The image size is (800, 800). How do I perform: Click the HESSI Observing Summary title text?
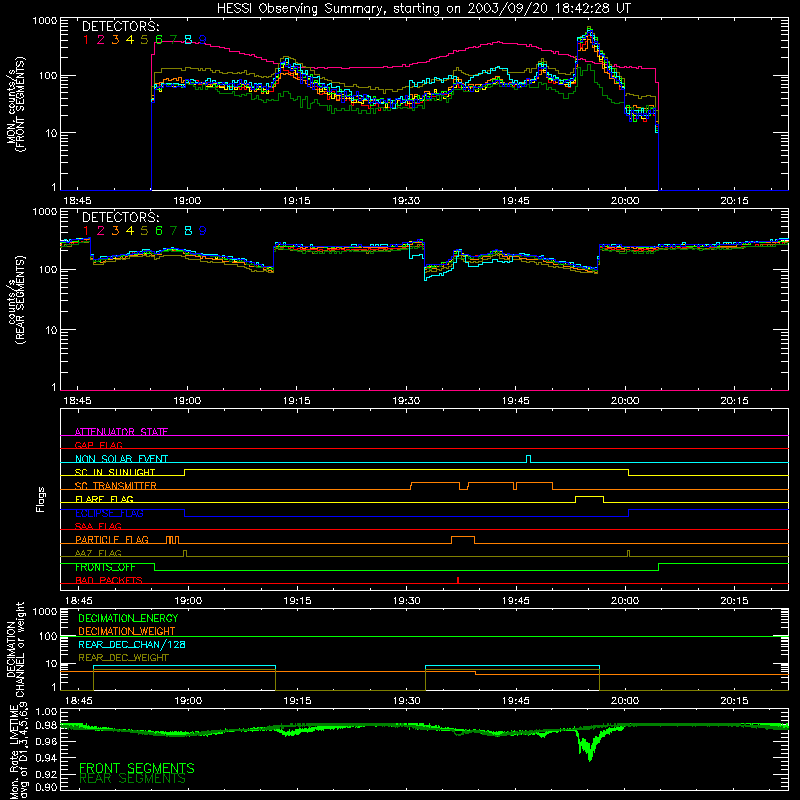(x=423, y=8)
